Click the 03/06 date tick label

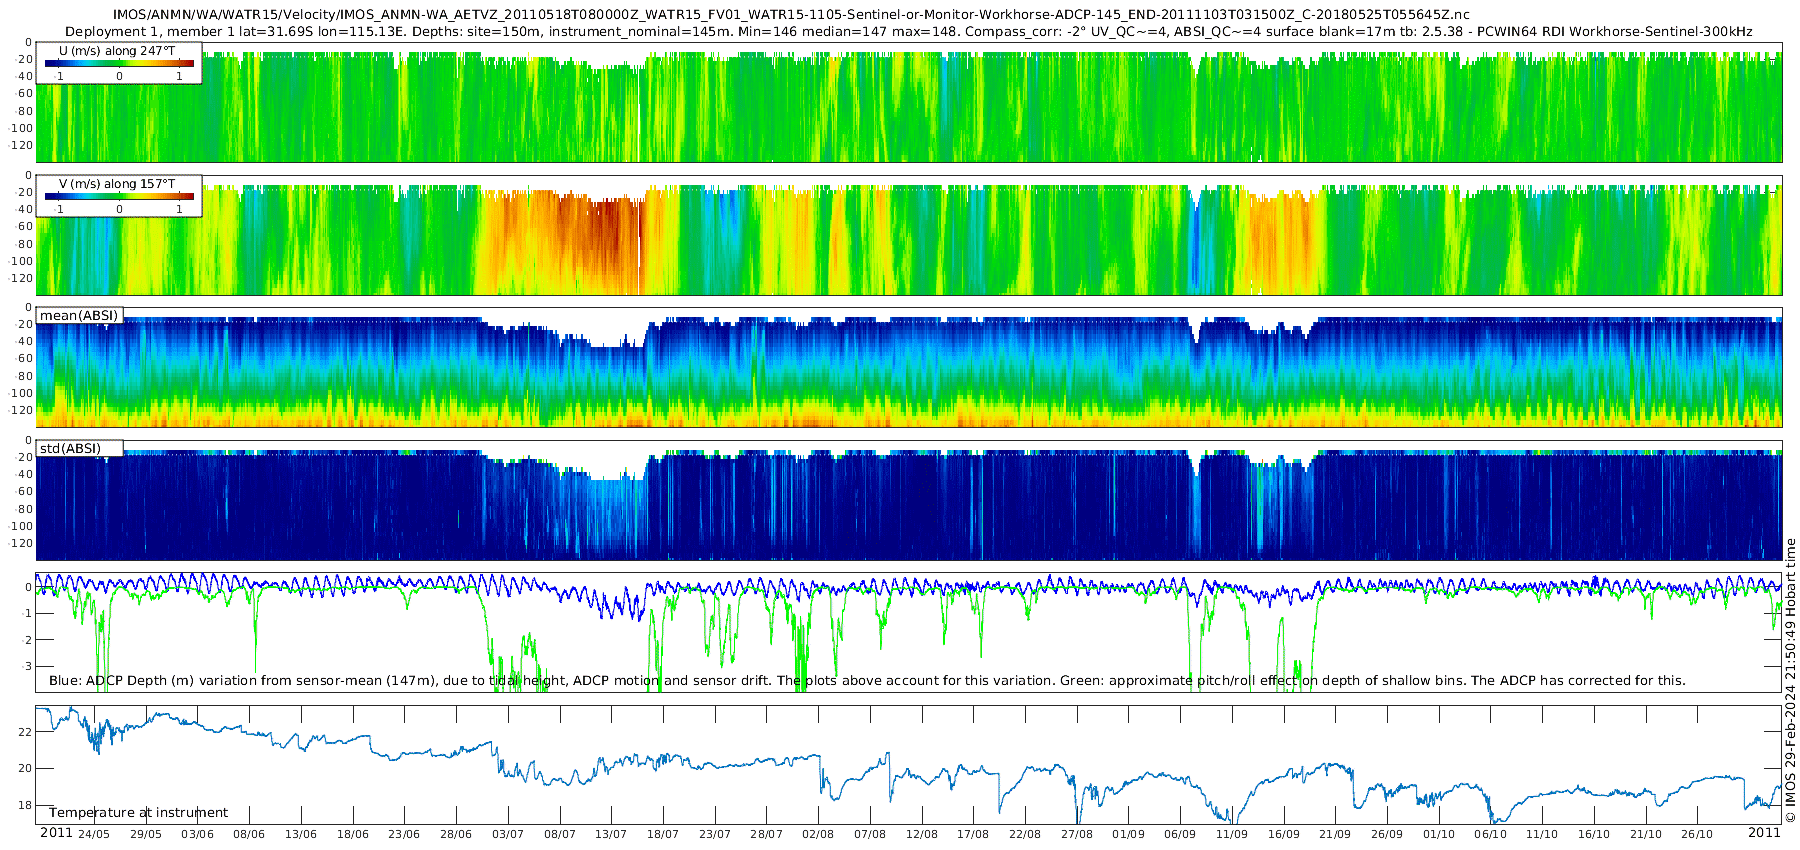pyautogui.click(x=197, y=834)
